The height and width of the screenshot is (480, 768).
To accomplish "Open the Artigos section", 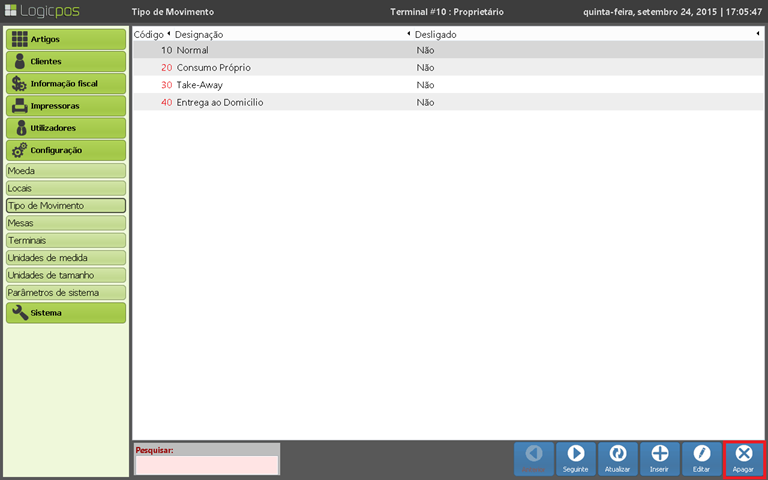I will (66, 40).
